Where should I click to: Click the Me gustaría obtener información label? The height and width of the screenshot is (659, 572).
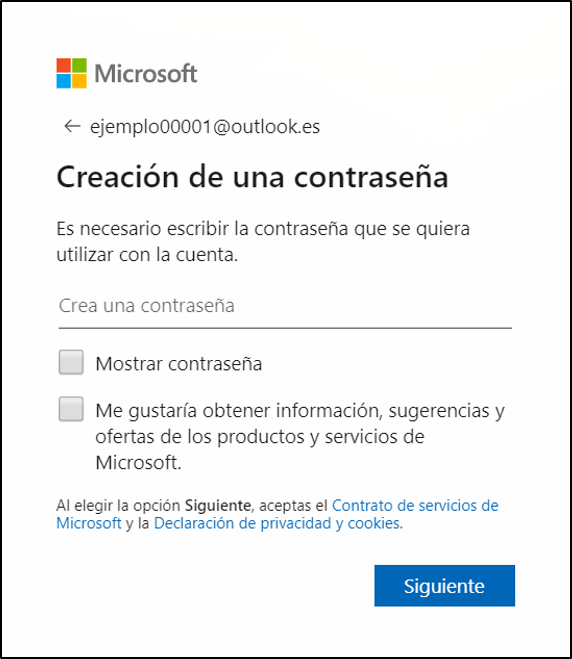coord(300,436)
